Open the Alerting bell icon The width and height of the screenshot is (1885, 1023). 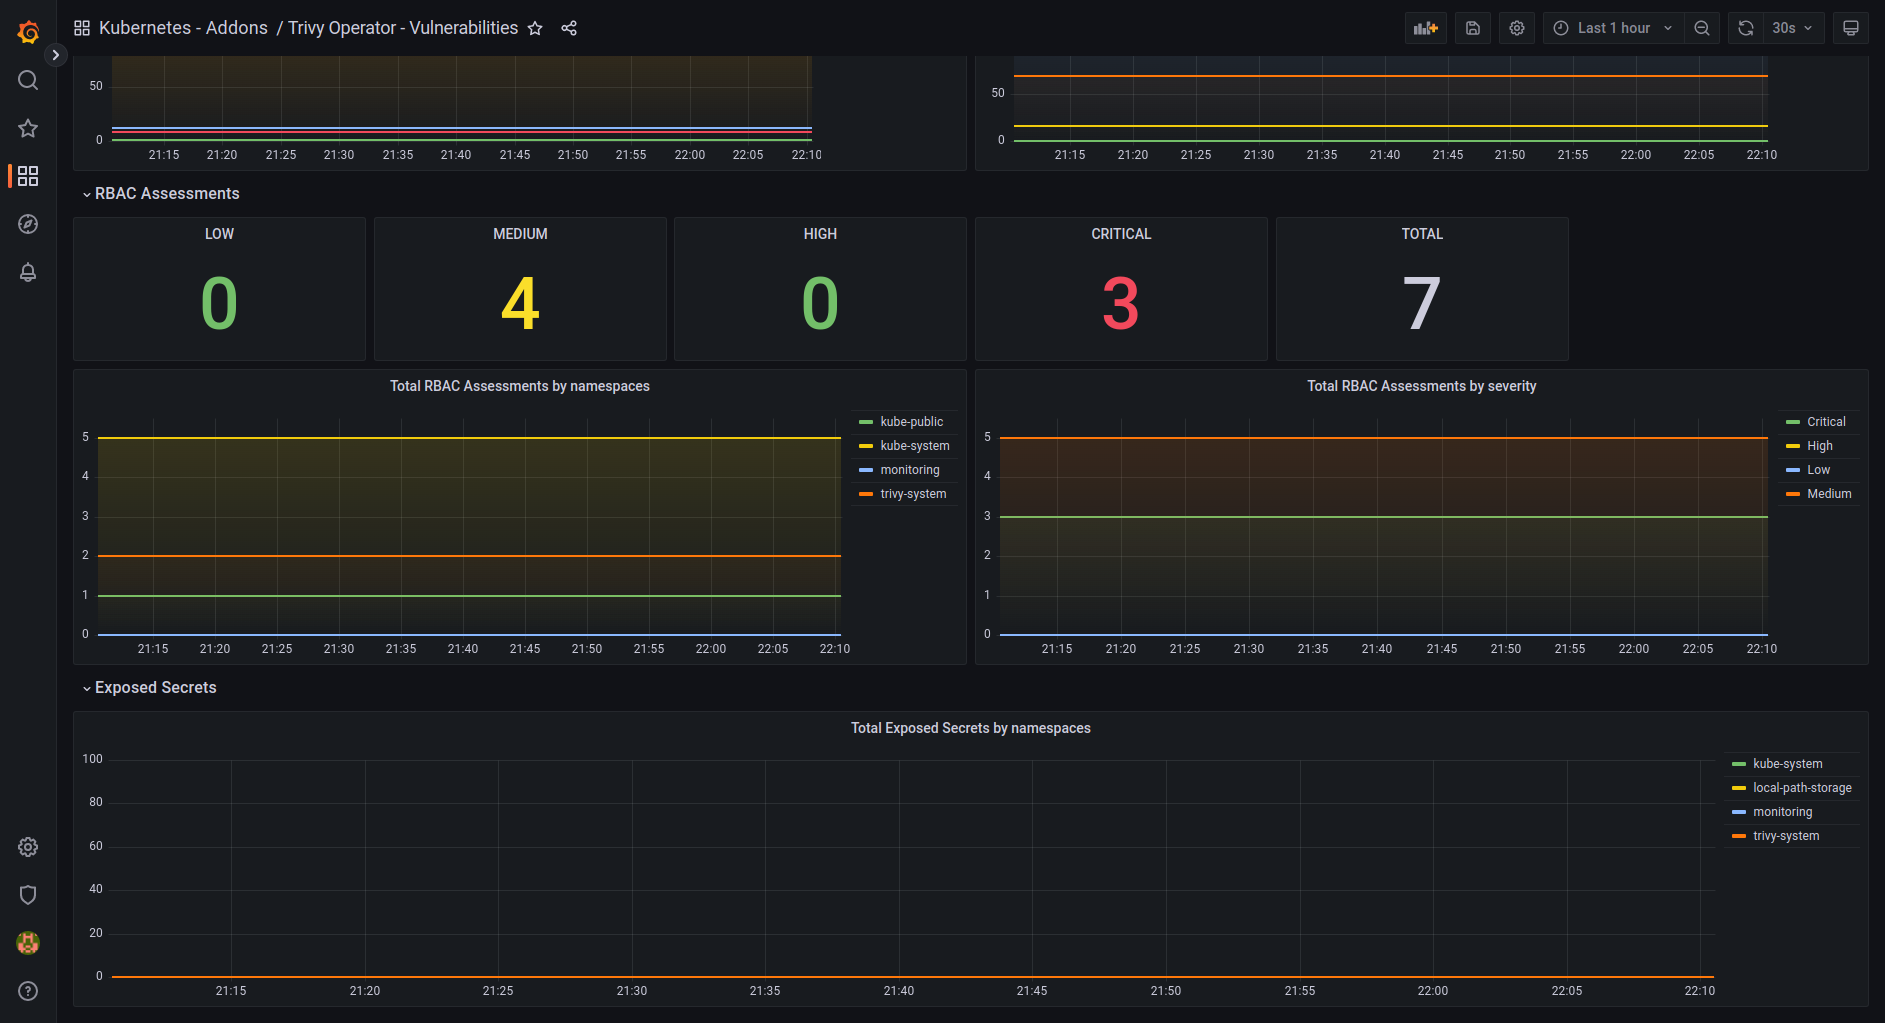click(x=28, y=272)
